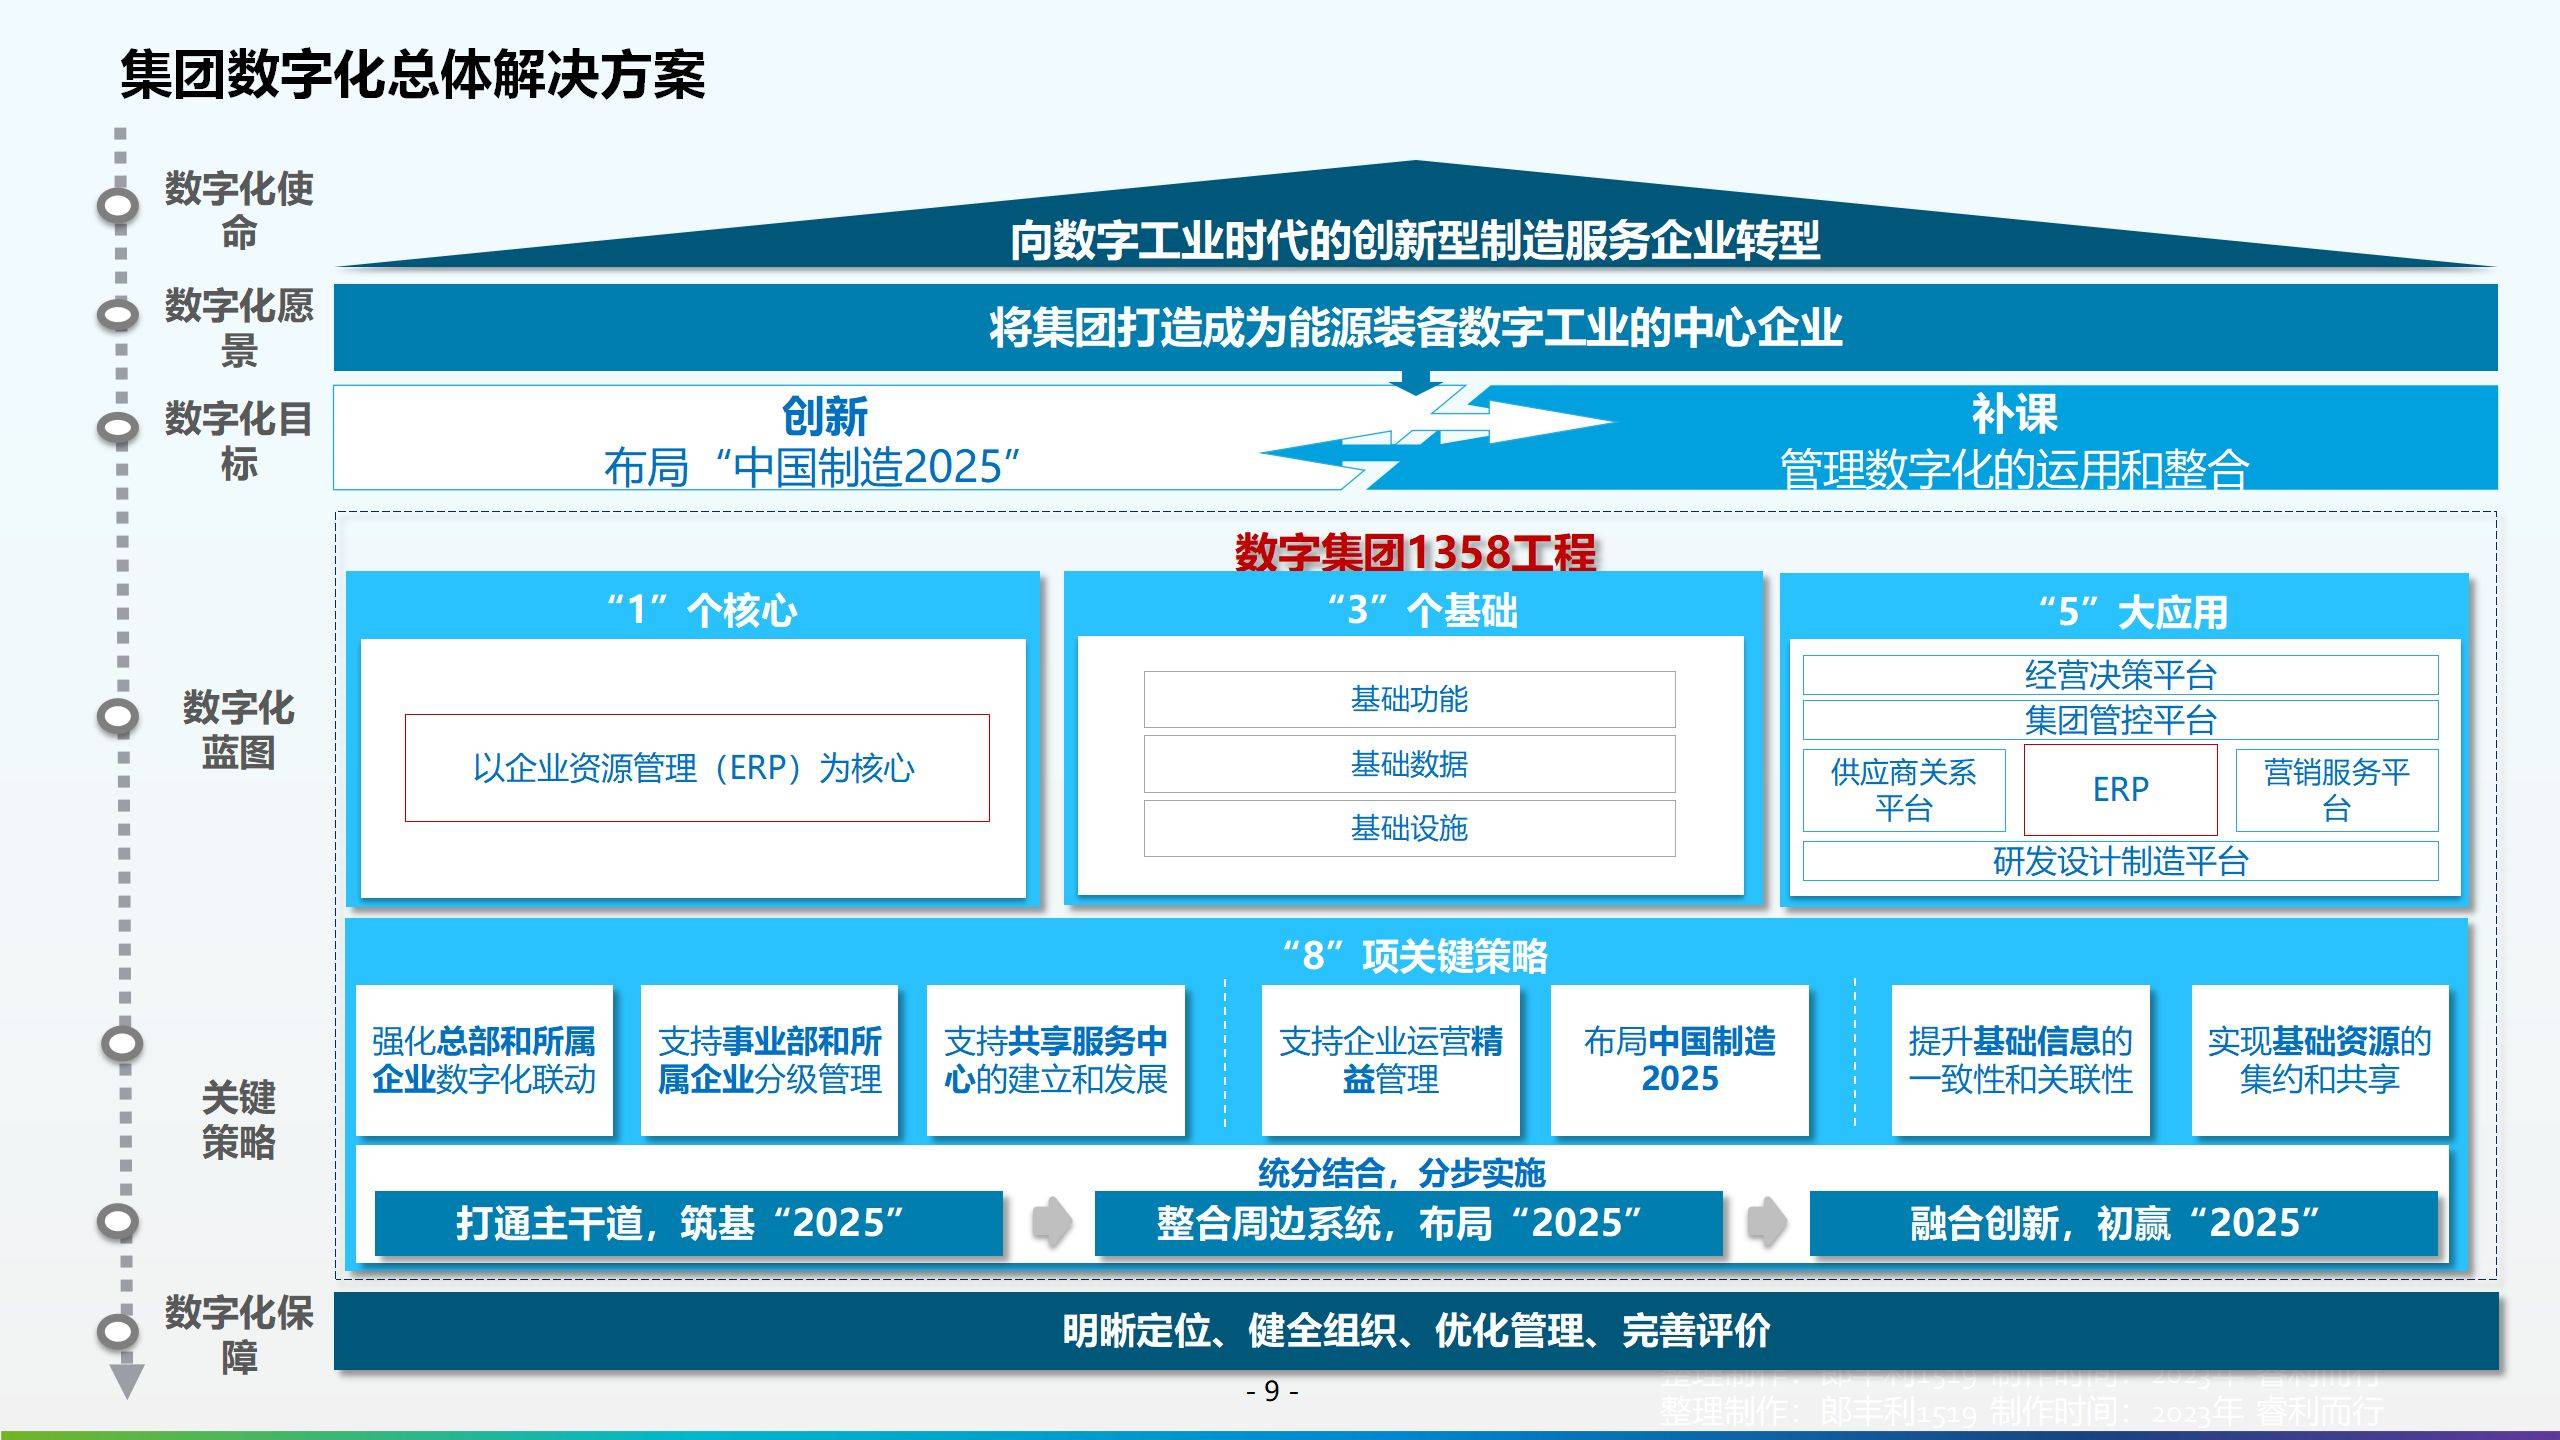Click the circle marker beside 数字化愿景

pos(118,314)
